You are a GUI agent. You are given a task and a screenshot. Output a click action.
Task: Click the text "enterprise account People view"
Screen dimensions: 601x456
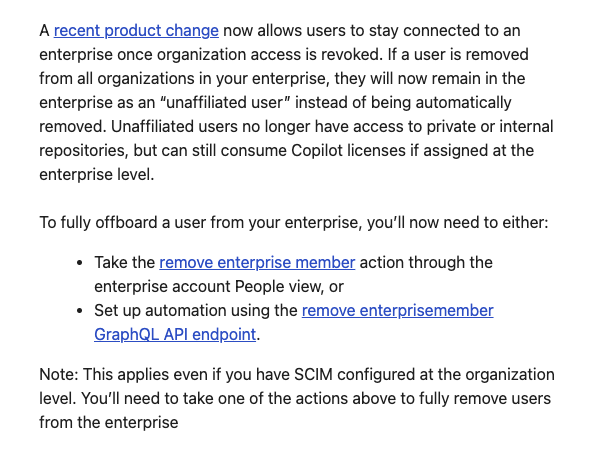point(206,287)
